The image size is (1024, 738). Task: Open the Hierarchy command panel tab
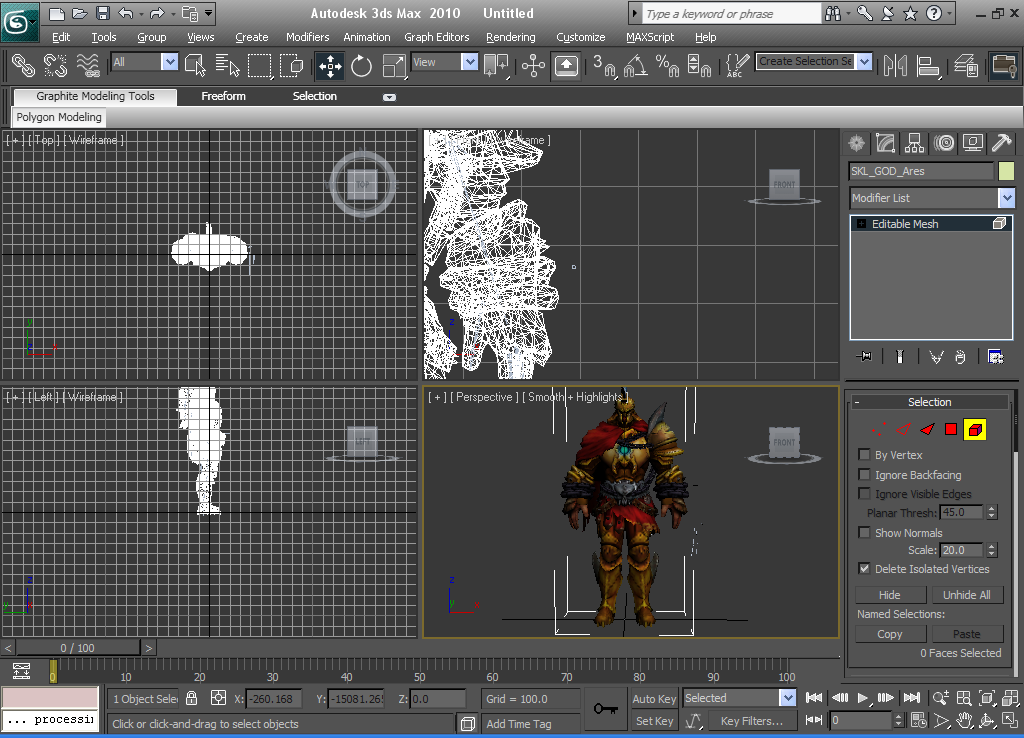pyautogui.click(x=914, y=143)
